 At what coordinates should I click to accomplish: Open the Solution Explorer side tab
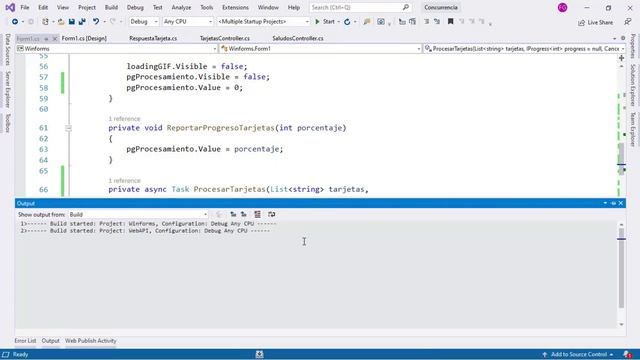633,85
